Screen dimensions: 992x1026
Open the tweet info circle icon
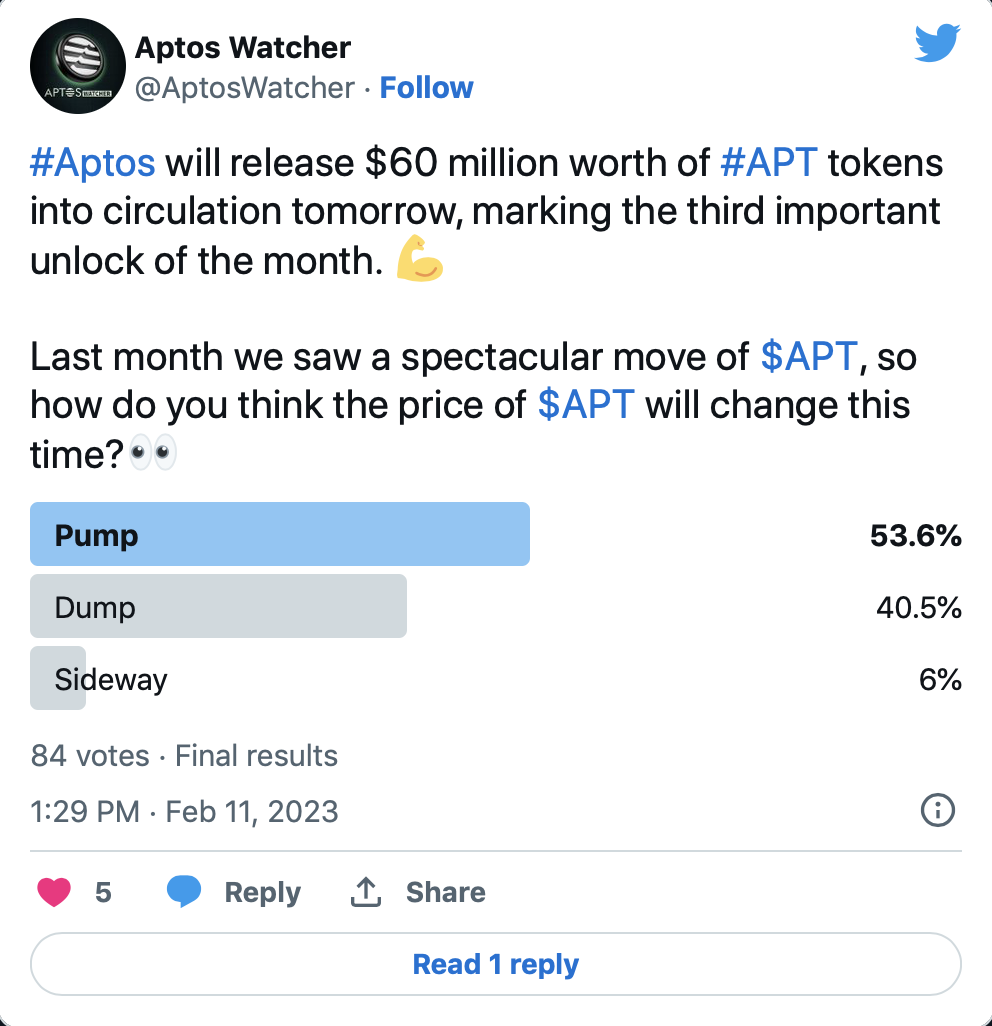coord(938,810)
